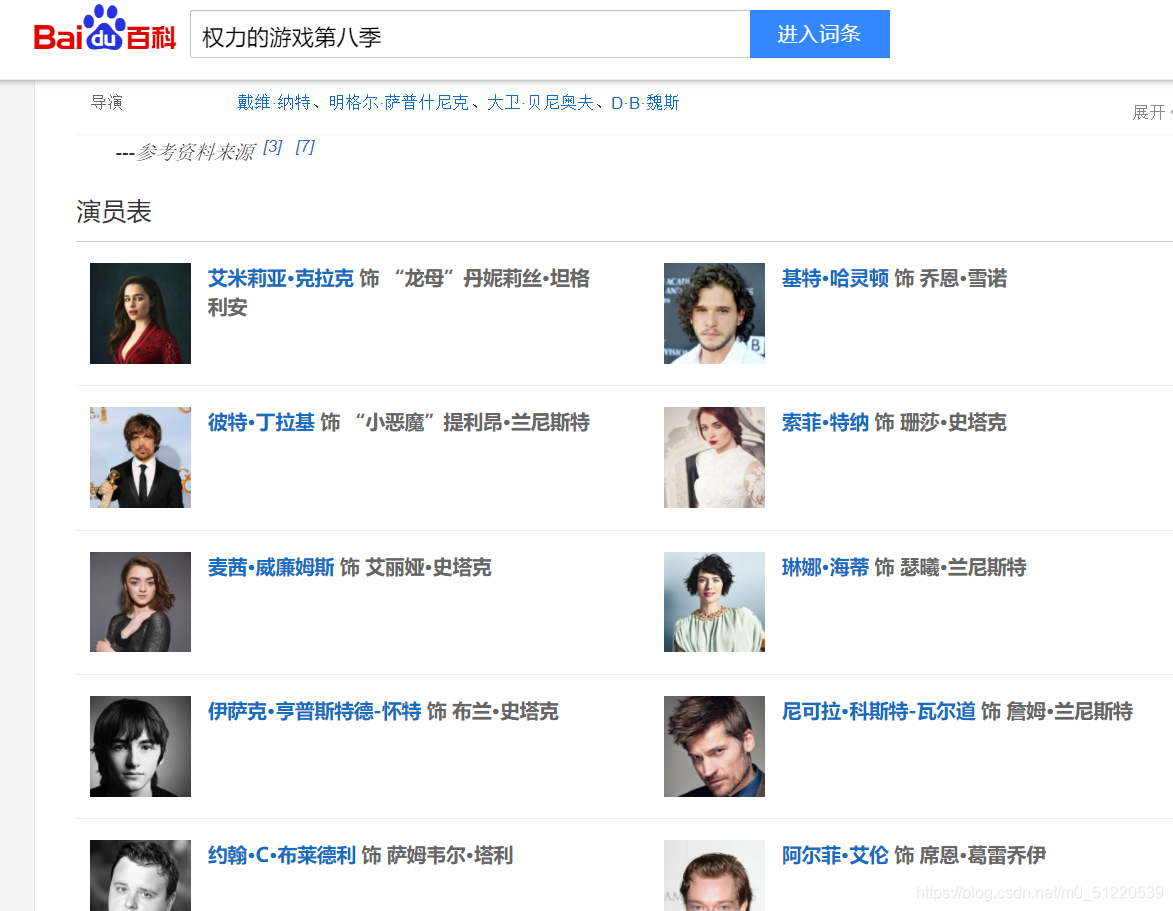This screenshot has width=1173, height=911.
Task: Click the 参考资料来源 text
Action: [196, 153]
